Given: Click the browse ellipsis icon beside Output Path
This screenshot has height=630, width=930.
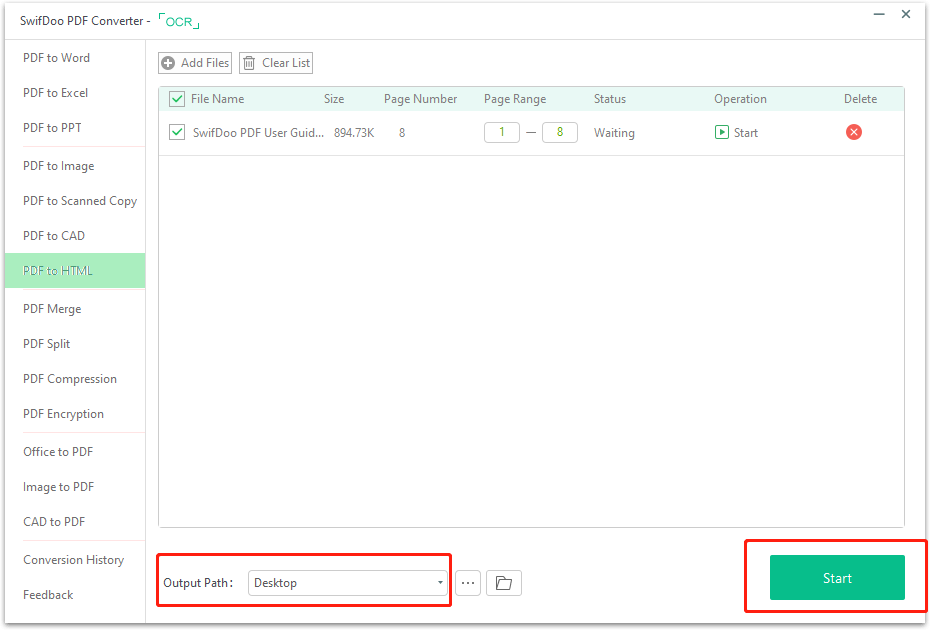Looking at the screenshot, I should [x=467, y=582].
